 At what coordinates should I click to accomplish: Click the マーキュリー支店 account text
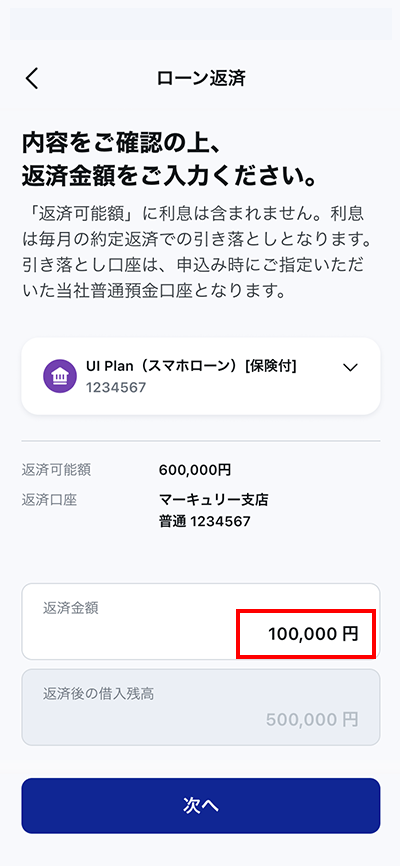(x=213, y=500)
